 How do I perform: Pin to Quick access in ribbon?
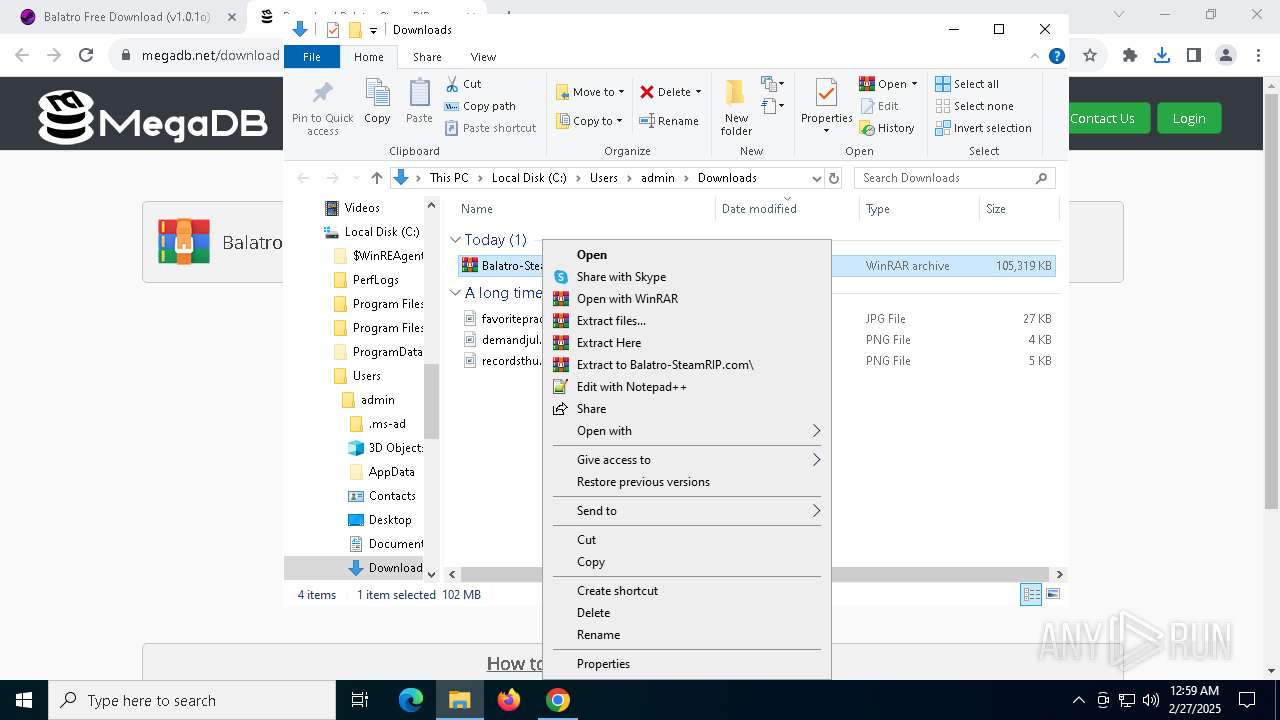tap(322, 108)
